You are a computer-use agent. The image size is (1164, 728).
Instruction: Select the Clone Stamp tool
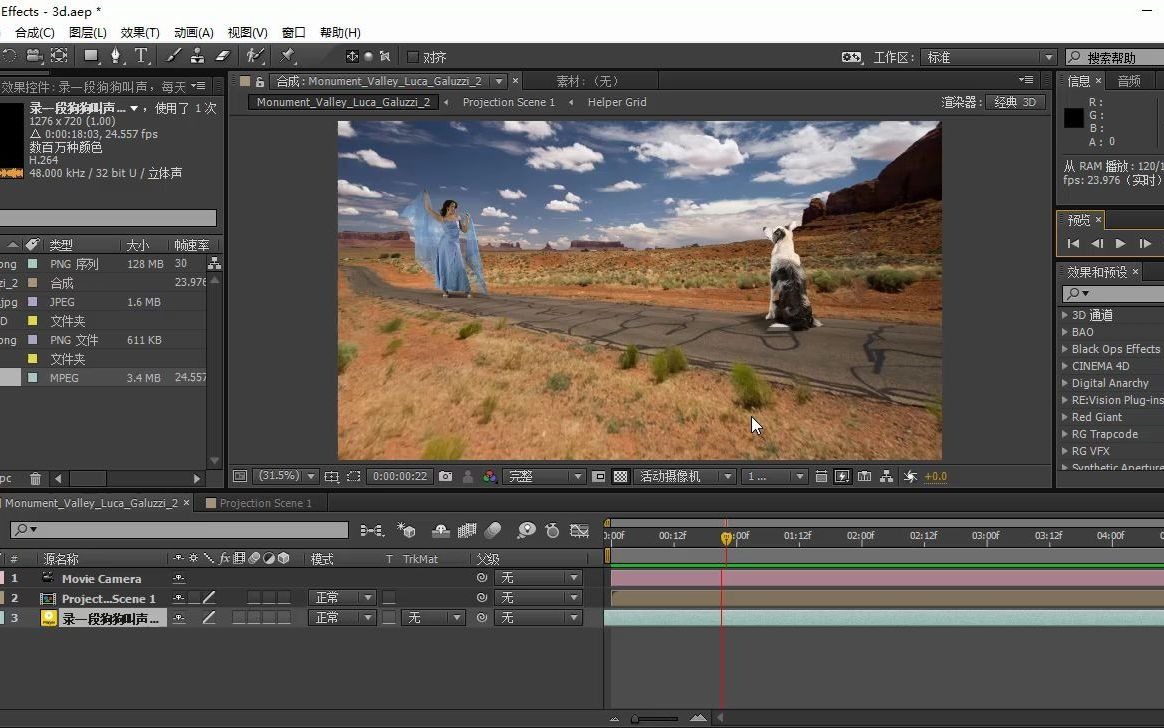pos(198,56)
